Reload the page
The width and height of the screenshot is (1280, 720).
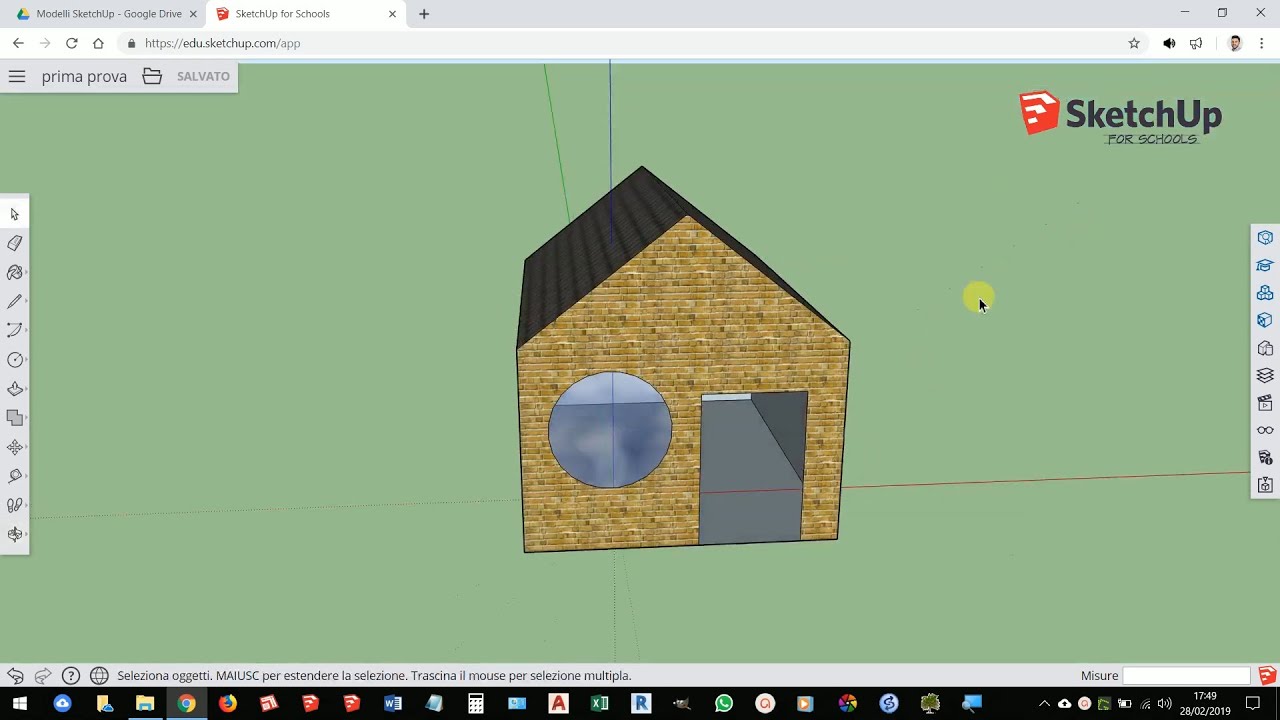pyautogui.click(x=71, y=43)
